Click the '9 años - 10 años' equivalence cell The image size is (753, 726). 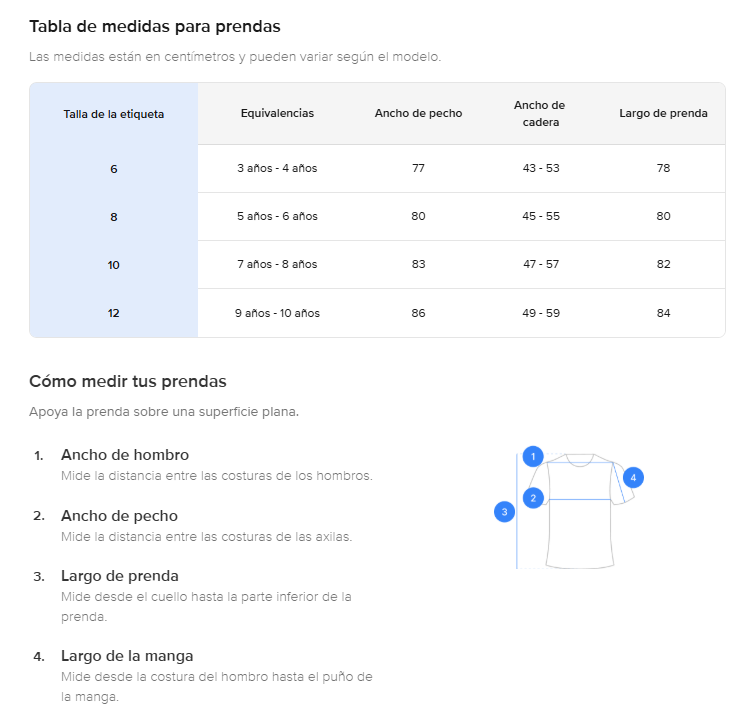tap(277, 313)
